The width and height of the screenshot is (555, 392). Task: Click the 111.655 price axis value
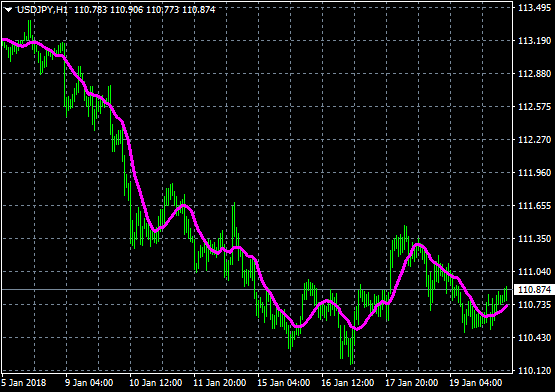[534, 206]
